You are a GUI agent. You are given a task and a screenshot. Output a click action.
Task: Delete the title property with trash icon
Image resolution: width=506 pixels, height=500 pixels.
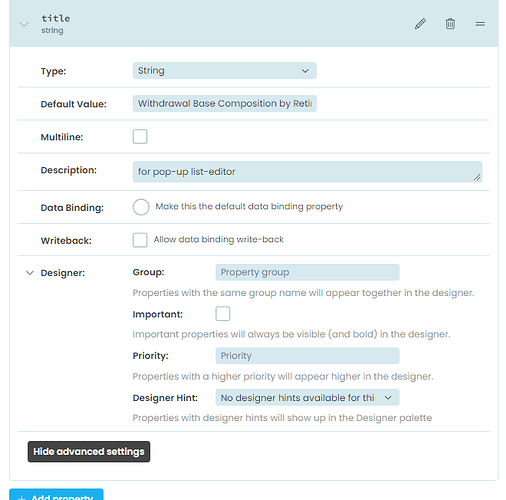pyautogui.click(x=450, y=24)
